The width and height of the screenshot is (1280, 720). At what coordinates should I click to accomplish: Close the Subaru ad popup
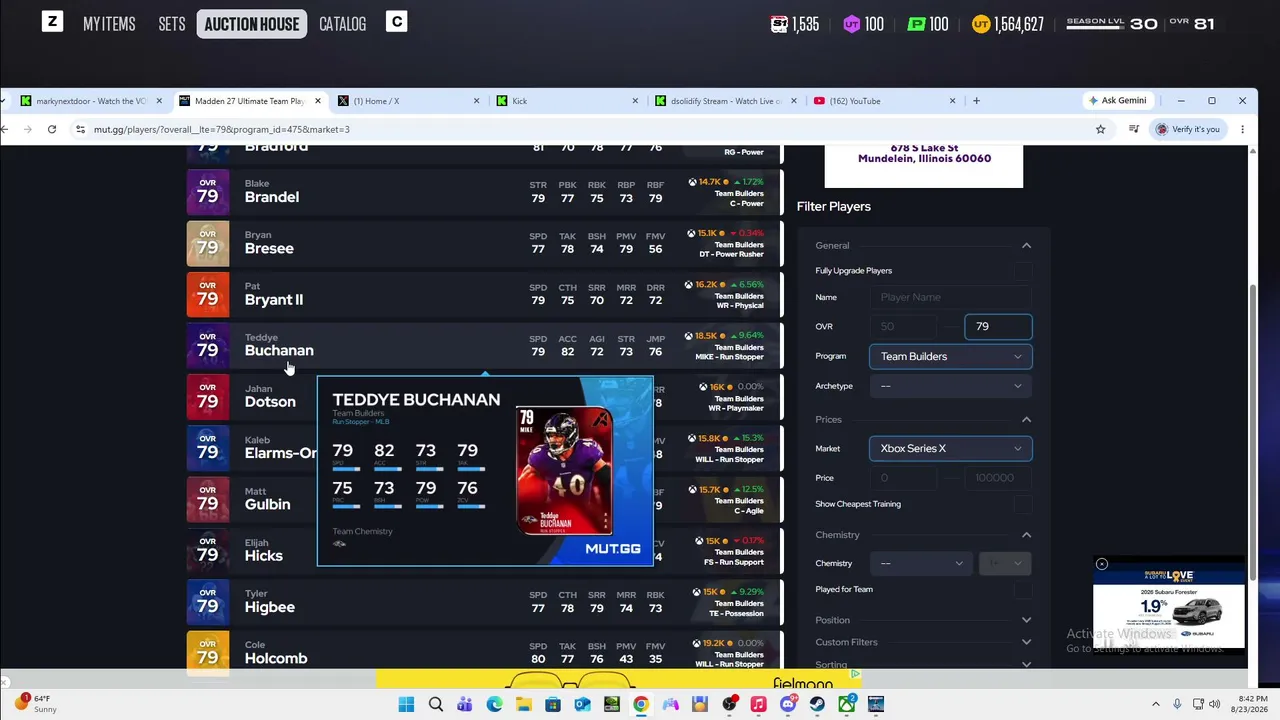pos(1102,564)
